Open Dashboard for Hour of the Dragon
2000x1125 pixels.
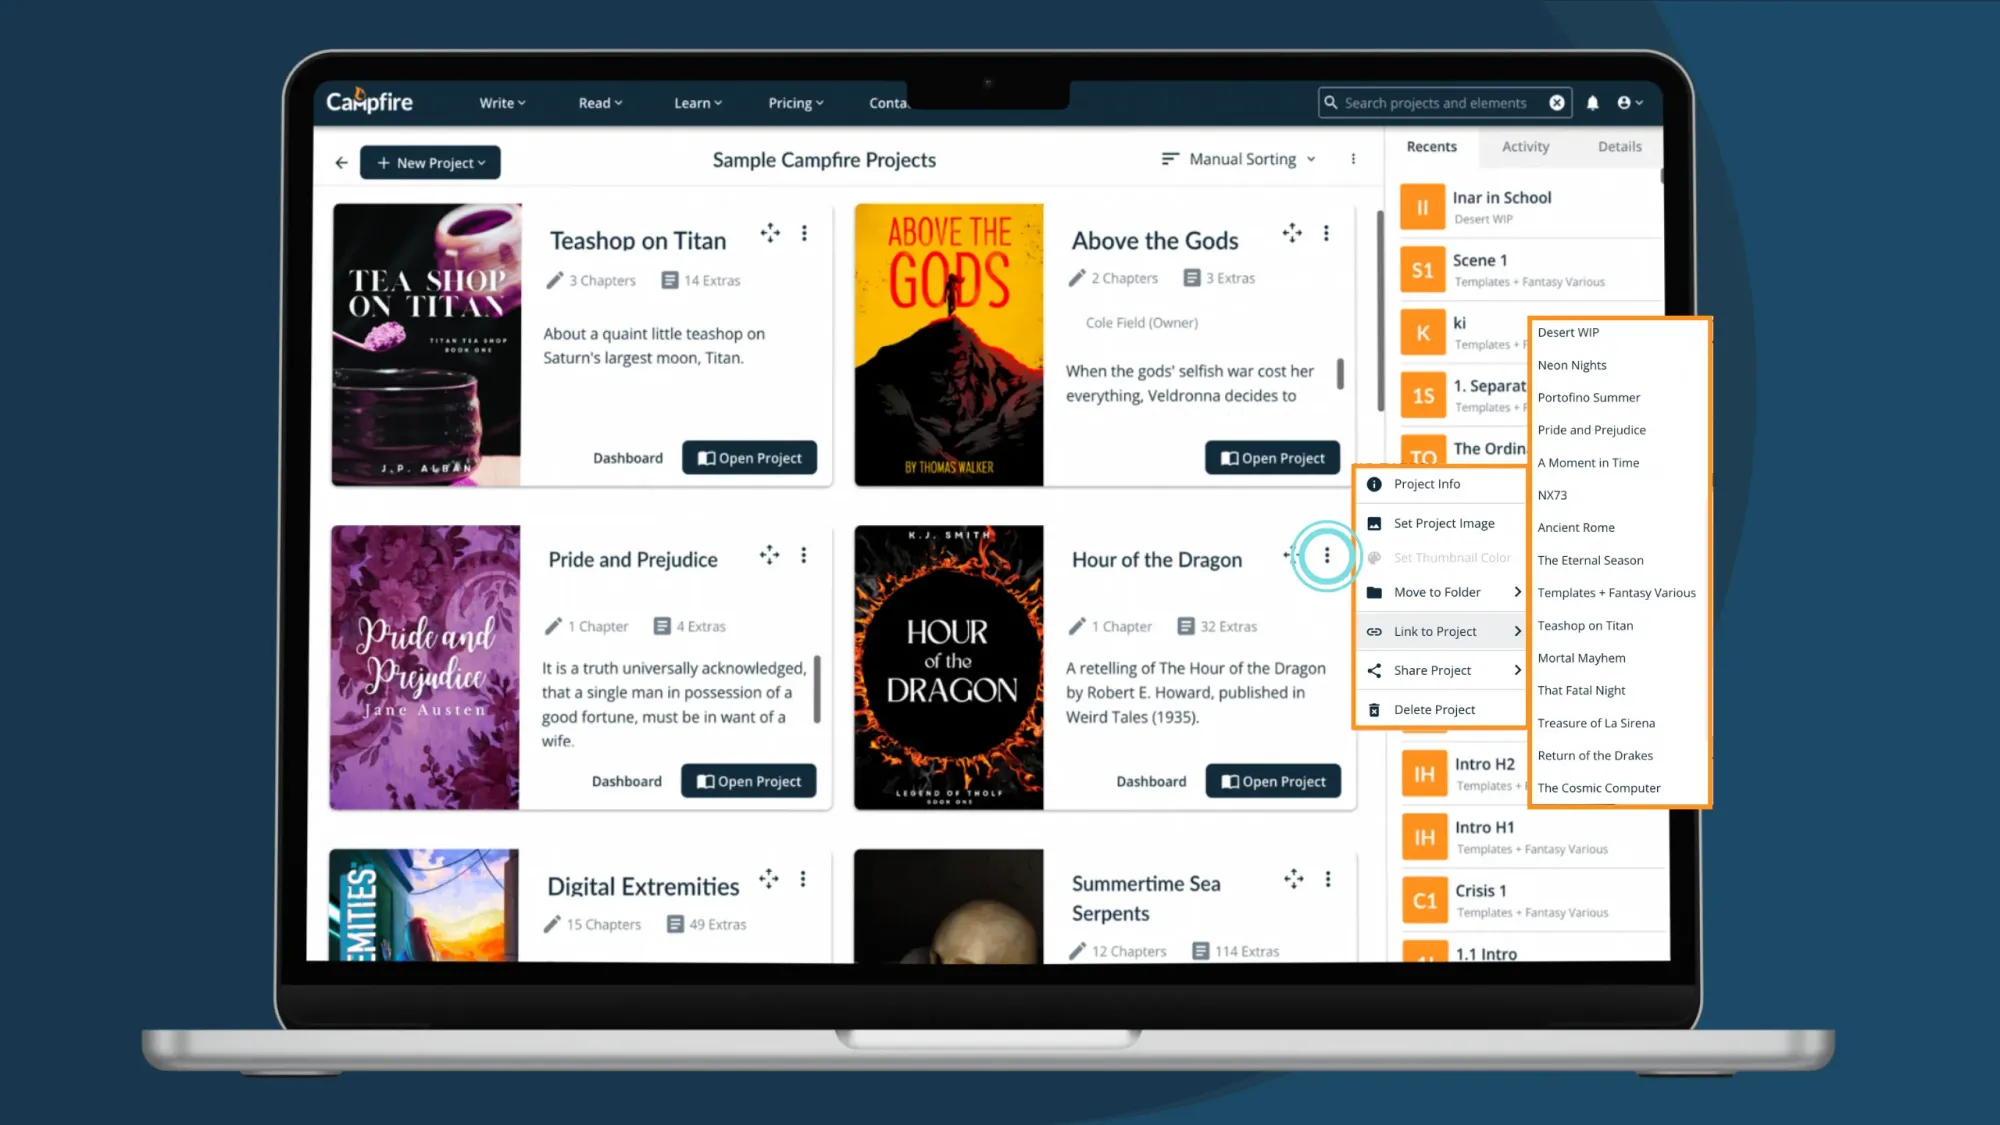[1151, 781]
